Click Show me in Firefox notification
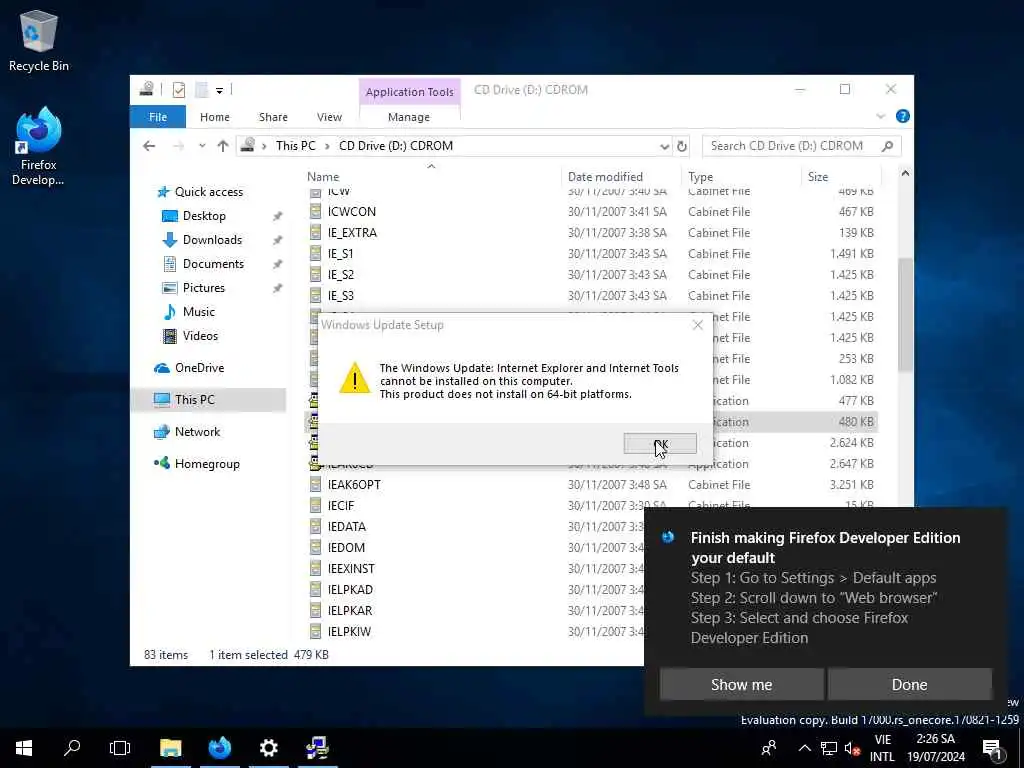This screenshot has height=768, width=1024. [x=741, y=684]
